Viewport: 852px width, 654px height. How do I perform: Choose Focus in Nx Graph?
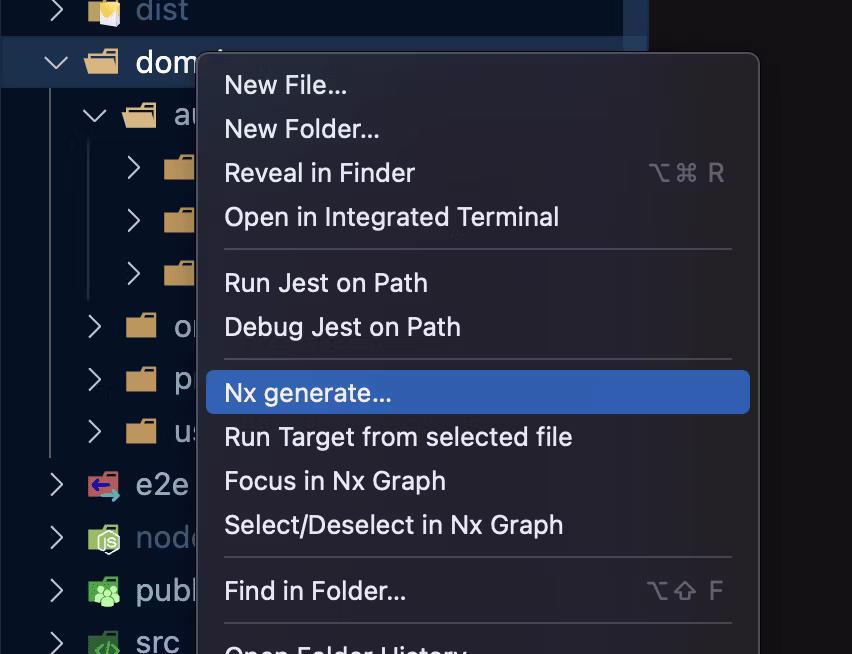335,481
